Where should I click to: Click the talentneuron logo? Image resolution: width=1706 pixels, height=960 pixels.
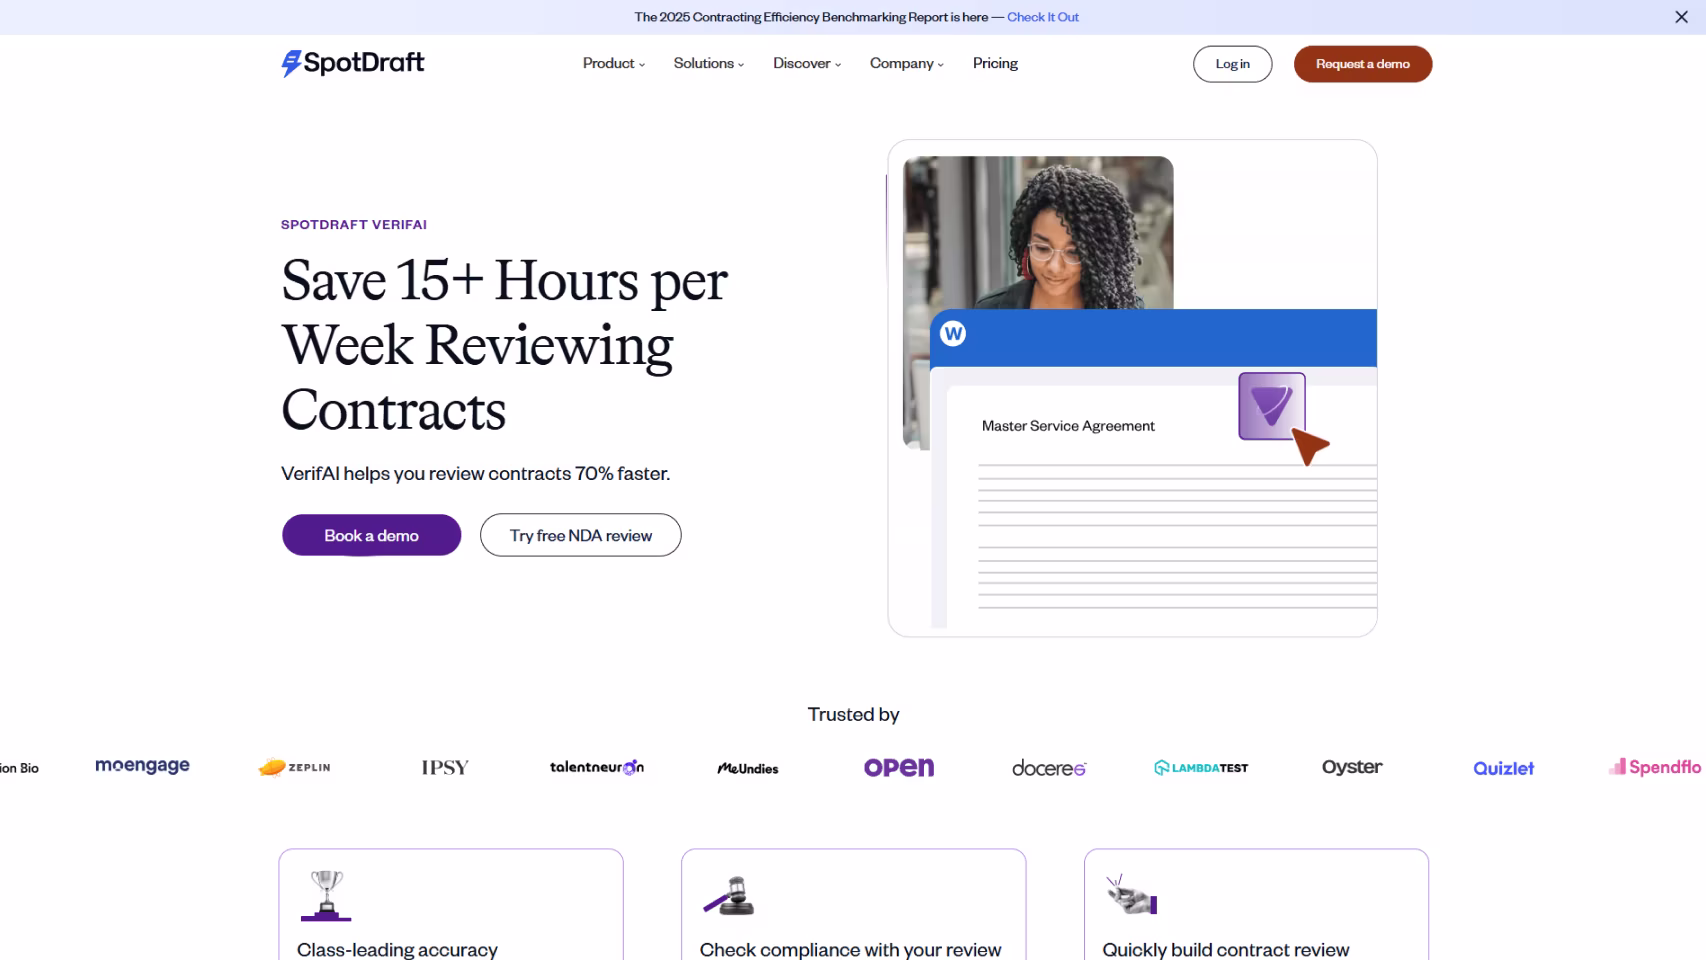tap(597, 767)
